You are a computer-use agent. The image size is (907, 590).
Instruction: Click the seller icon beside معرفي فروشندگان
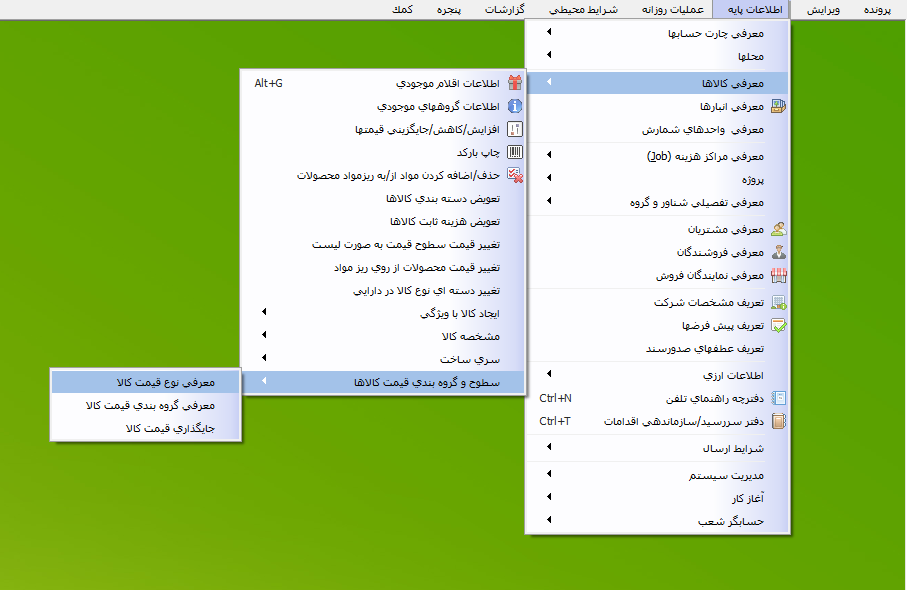pyautogui.click(x=778, y=252)
